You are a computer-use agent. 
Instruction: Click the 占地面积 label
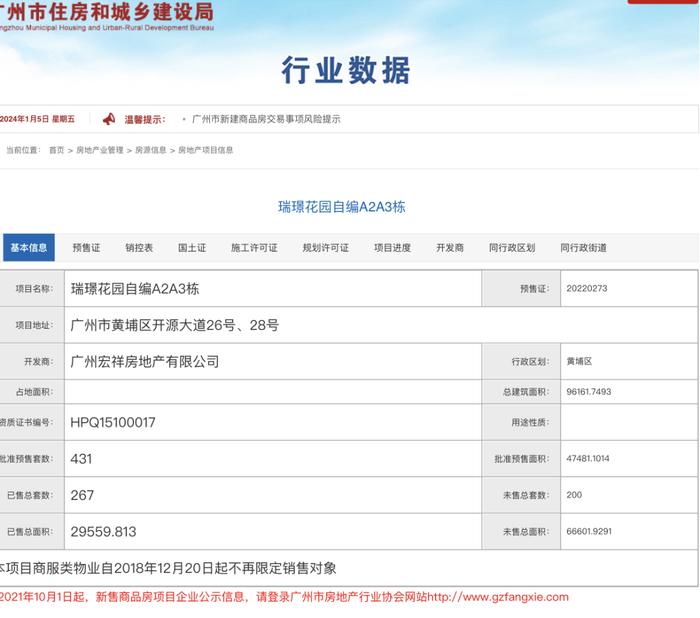[34, 392]
